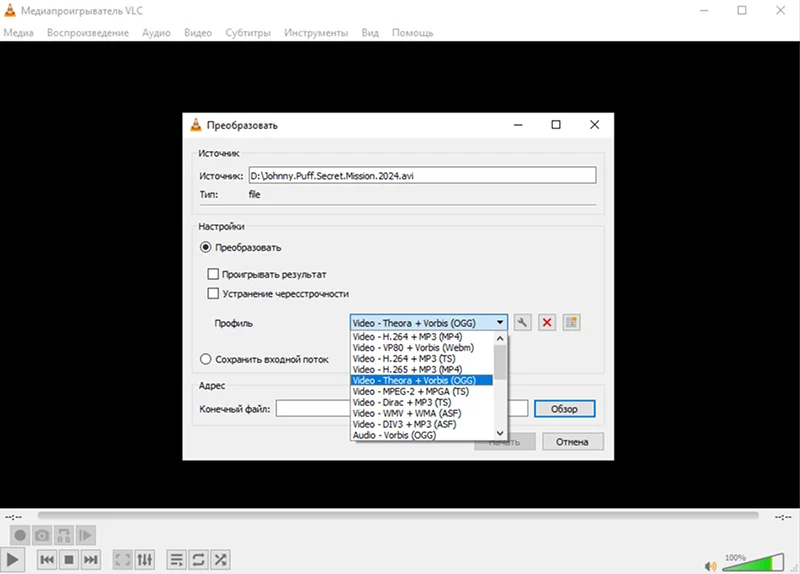Click the Отмена button
Image resolution: width=800 pixels, height=574 pixels.
pyautogui.click(x=572, y=442)
